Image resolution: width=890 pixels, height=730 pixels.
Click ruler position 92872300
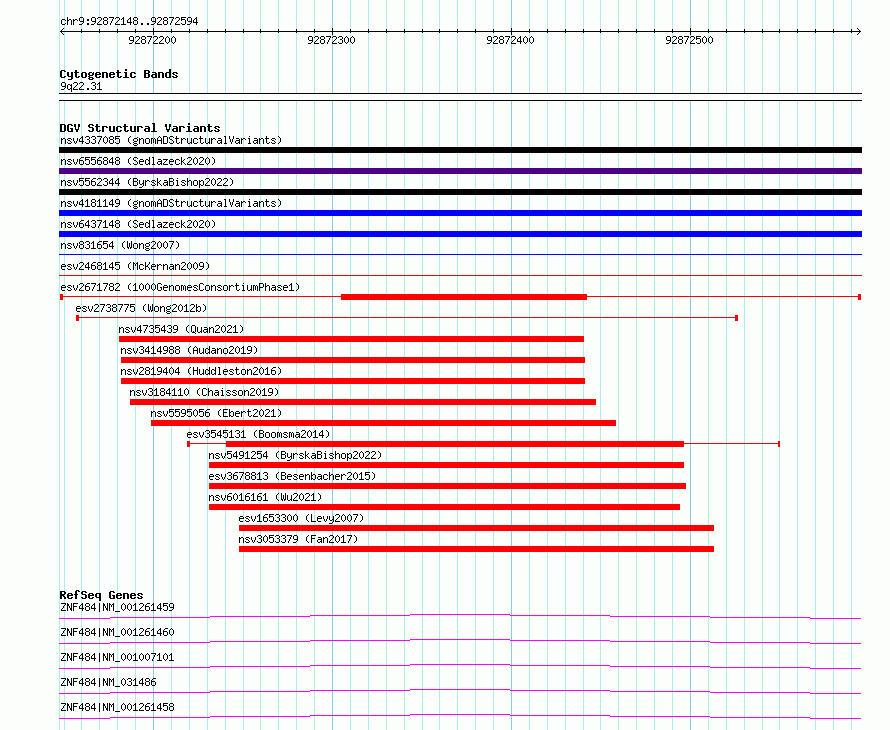click(x=331, y=40)
